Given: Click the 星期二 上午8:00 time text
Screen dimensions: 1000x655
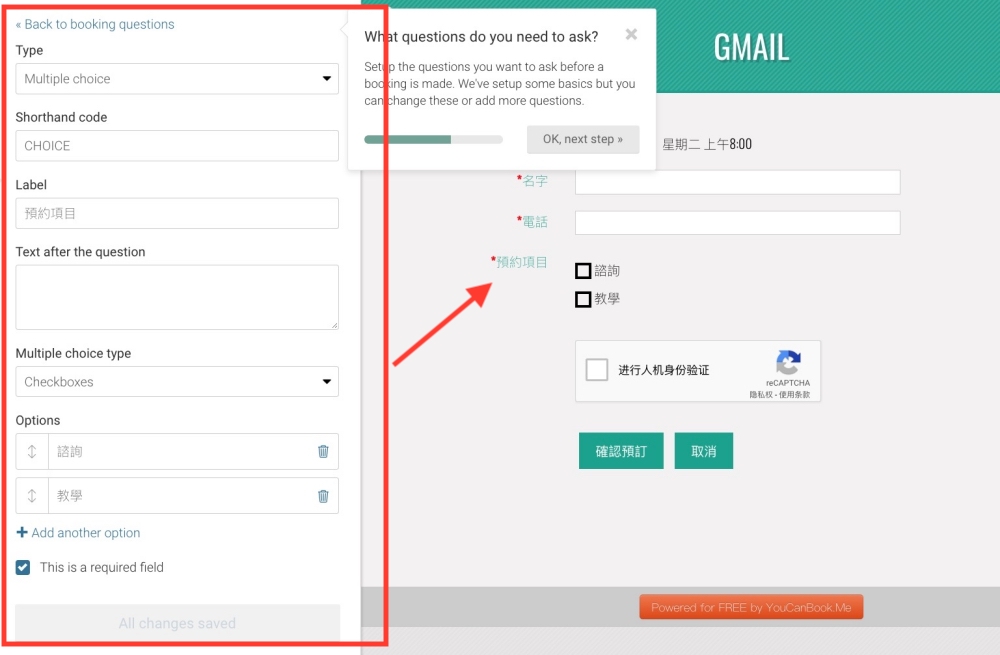Looking at the screenshot, I should tap(707, 144).
